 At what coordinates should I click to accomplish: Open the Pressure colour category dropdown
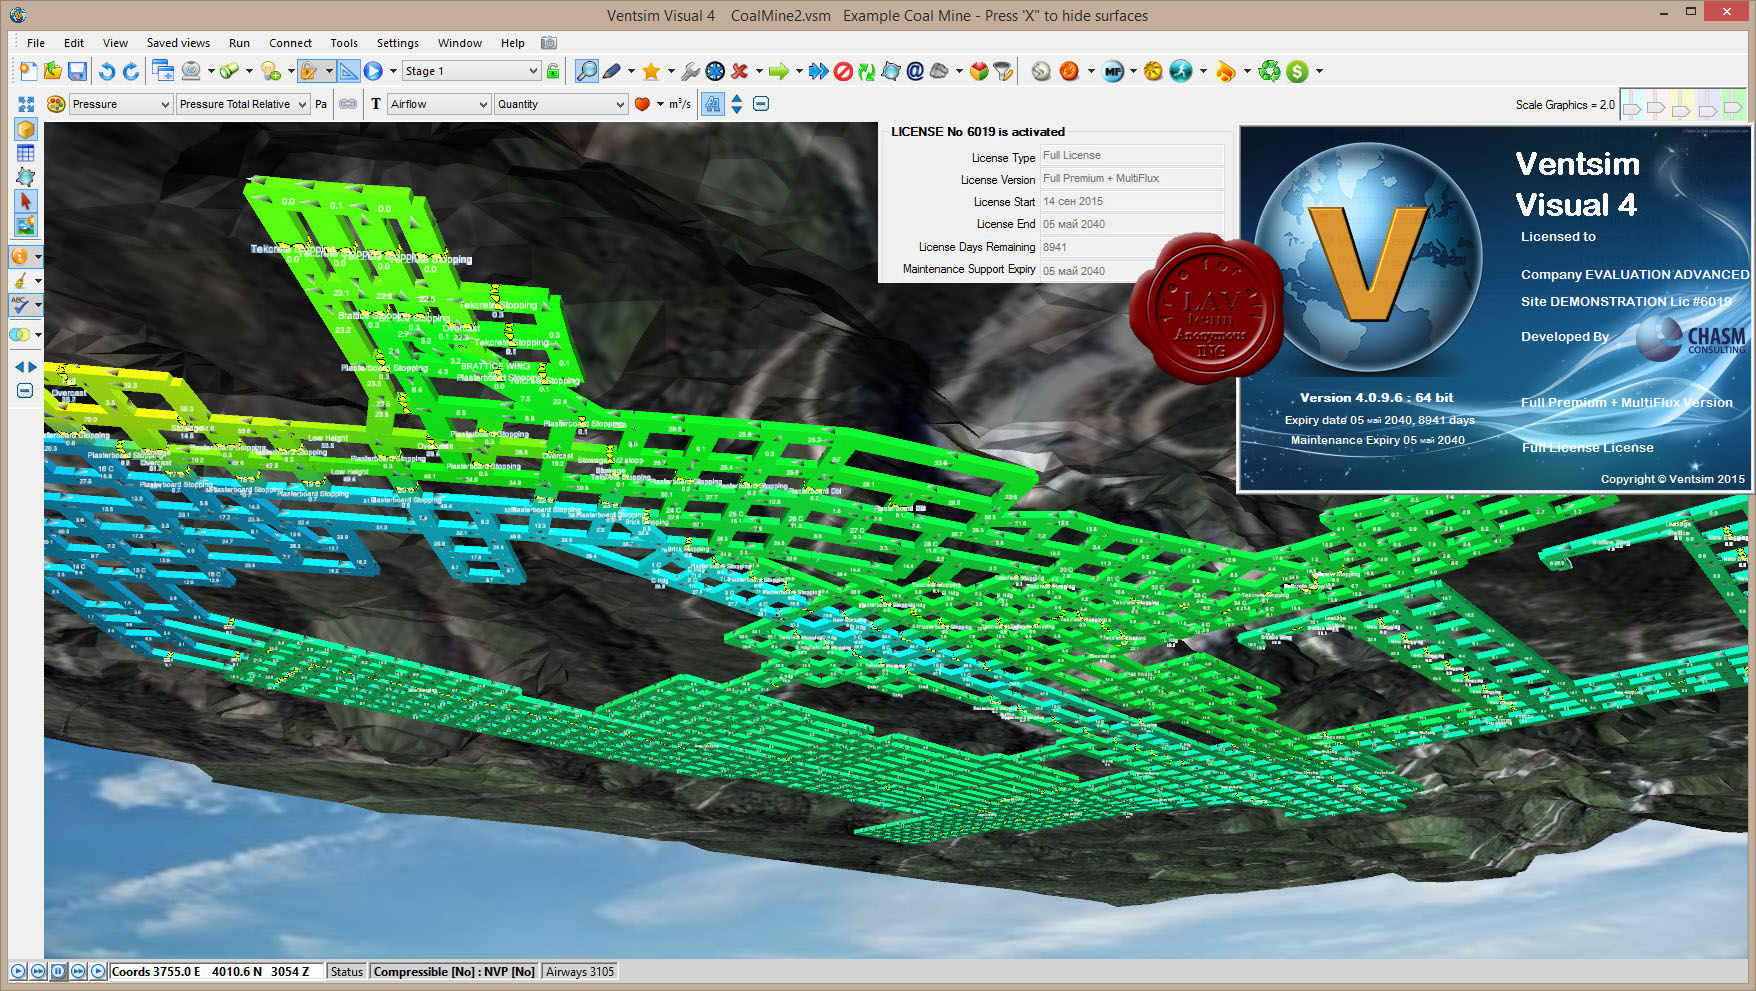point(121,104)
